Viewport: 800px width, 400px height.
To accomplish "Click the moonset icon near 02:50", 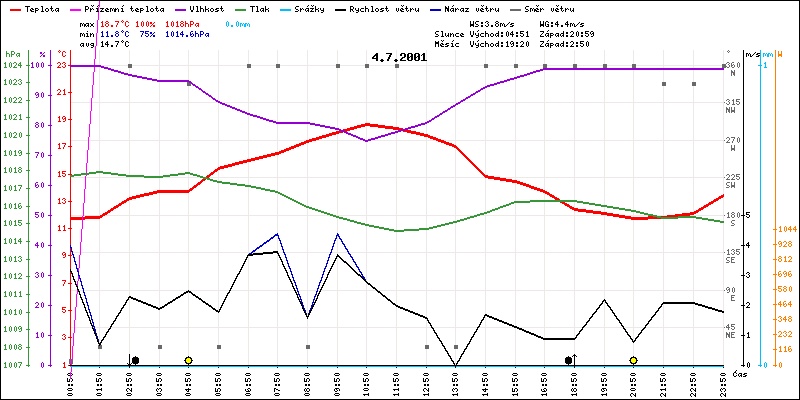I will click(133, 359).
